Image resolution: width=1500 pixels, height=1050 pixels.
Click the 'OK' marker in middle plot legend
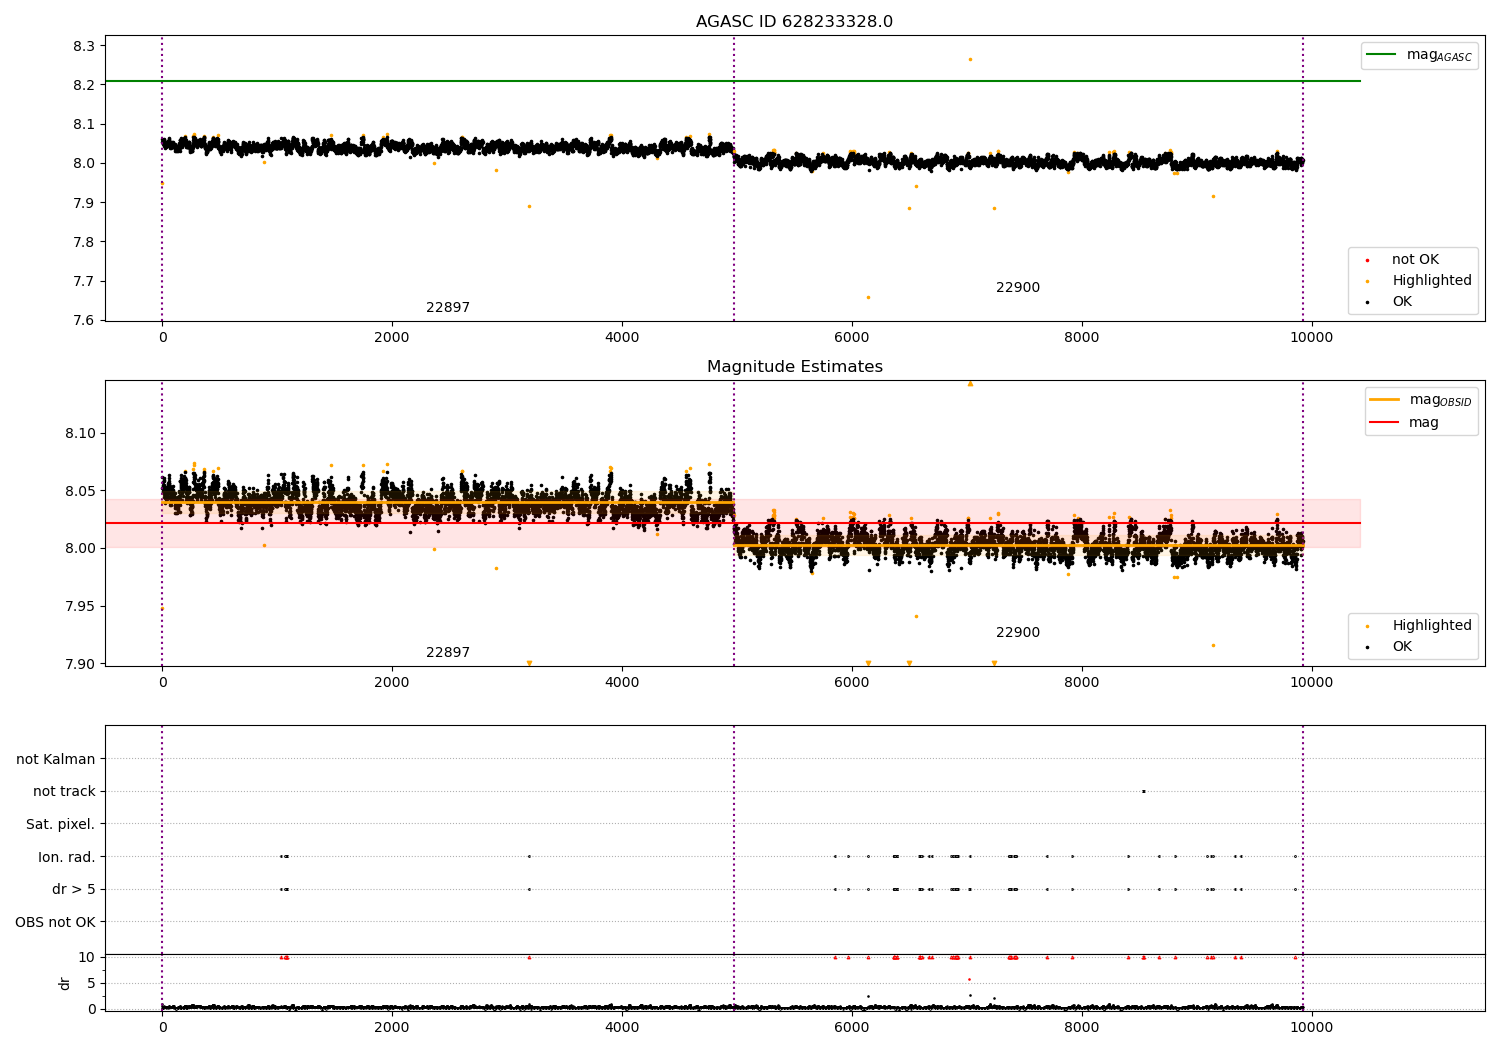pos(1367,647)
